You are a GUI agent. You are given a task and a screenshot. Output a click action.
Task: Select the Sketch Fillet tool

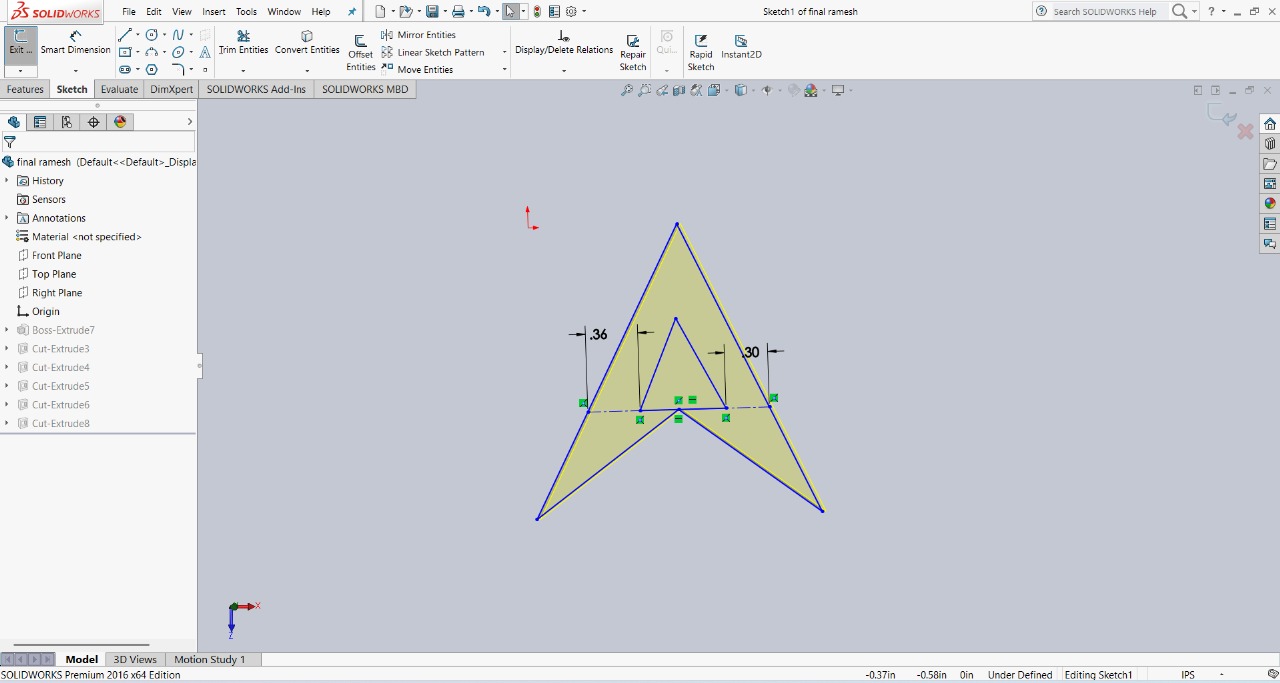pos(178,70)
